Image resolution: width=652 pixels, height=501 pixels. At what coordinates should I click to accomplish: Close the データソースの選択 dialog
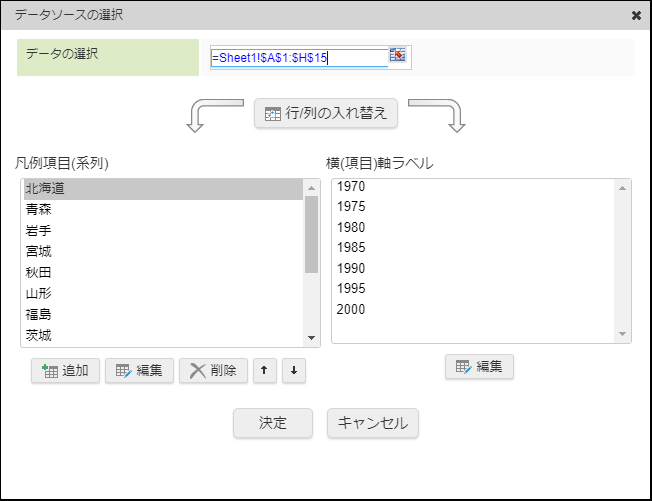tap(636, 15)
